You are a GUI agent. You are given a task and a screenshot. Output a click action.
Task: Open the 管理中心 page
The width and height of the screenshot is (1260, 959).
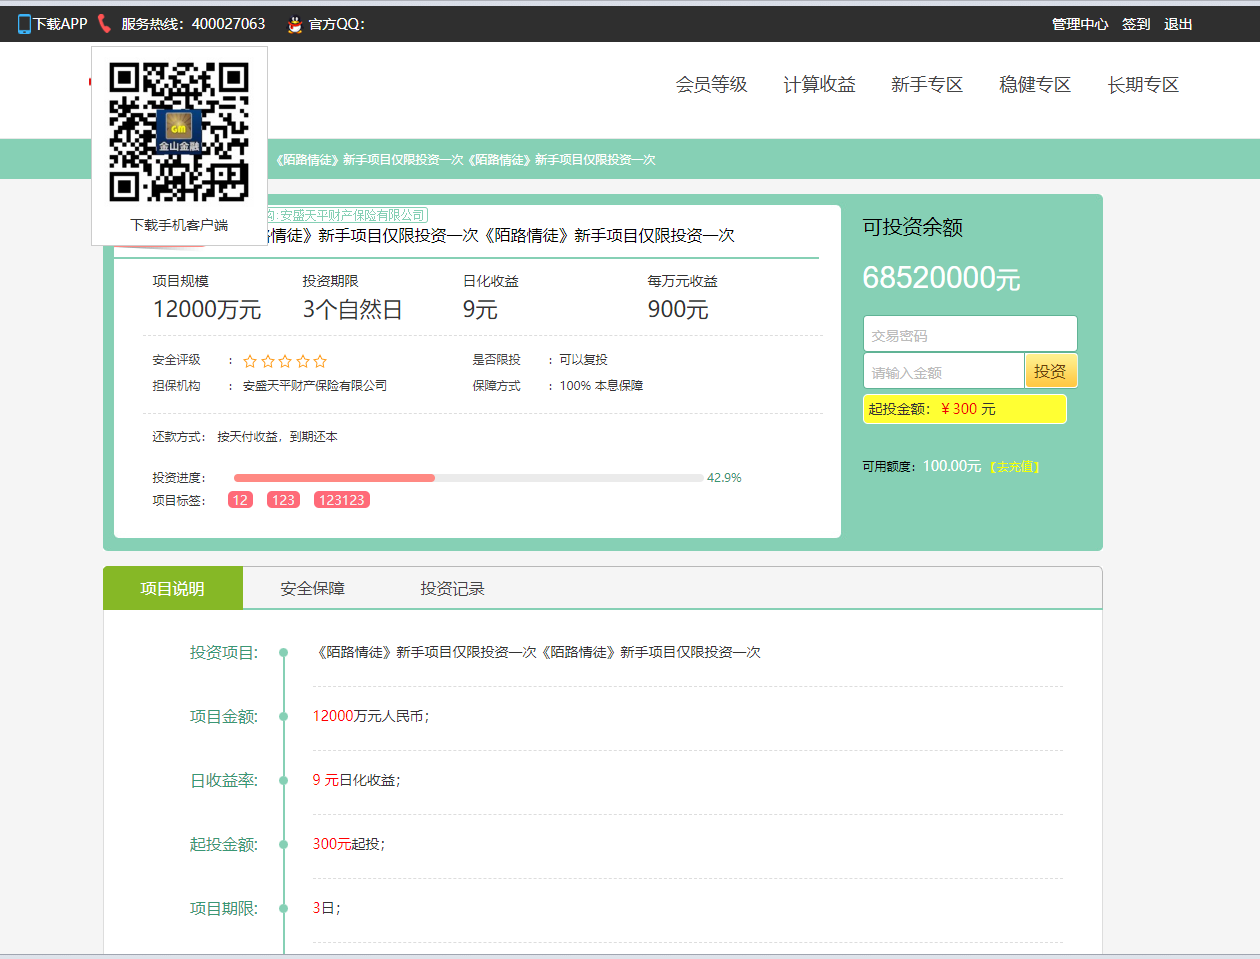[1080, 23]
